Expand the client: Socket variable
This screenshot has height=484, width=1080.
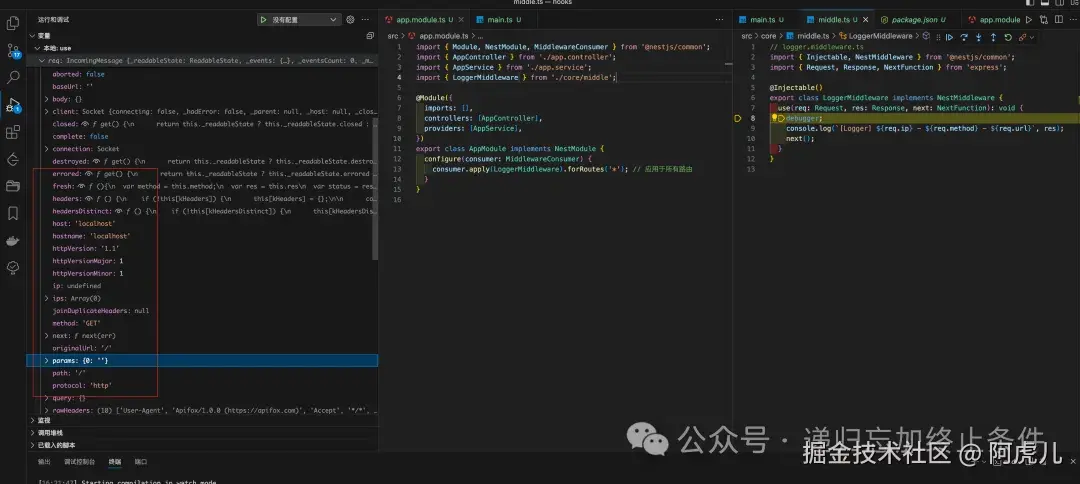point(47,112)
